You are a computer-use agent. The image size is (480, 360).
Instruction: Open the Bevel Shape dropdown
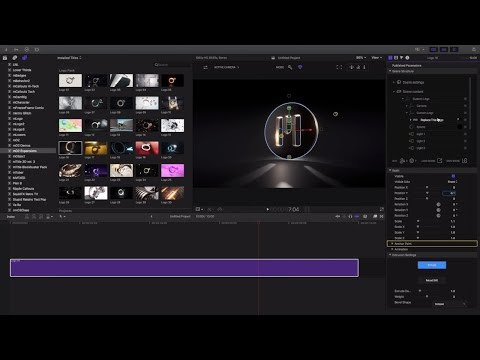(x=449, y=304)
